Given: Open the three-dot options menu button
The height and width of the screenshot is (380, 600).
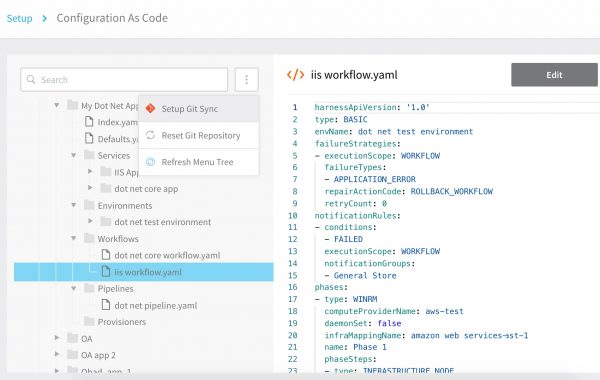Looking at the screenshot, I should (246, 80).
